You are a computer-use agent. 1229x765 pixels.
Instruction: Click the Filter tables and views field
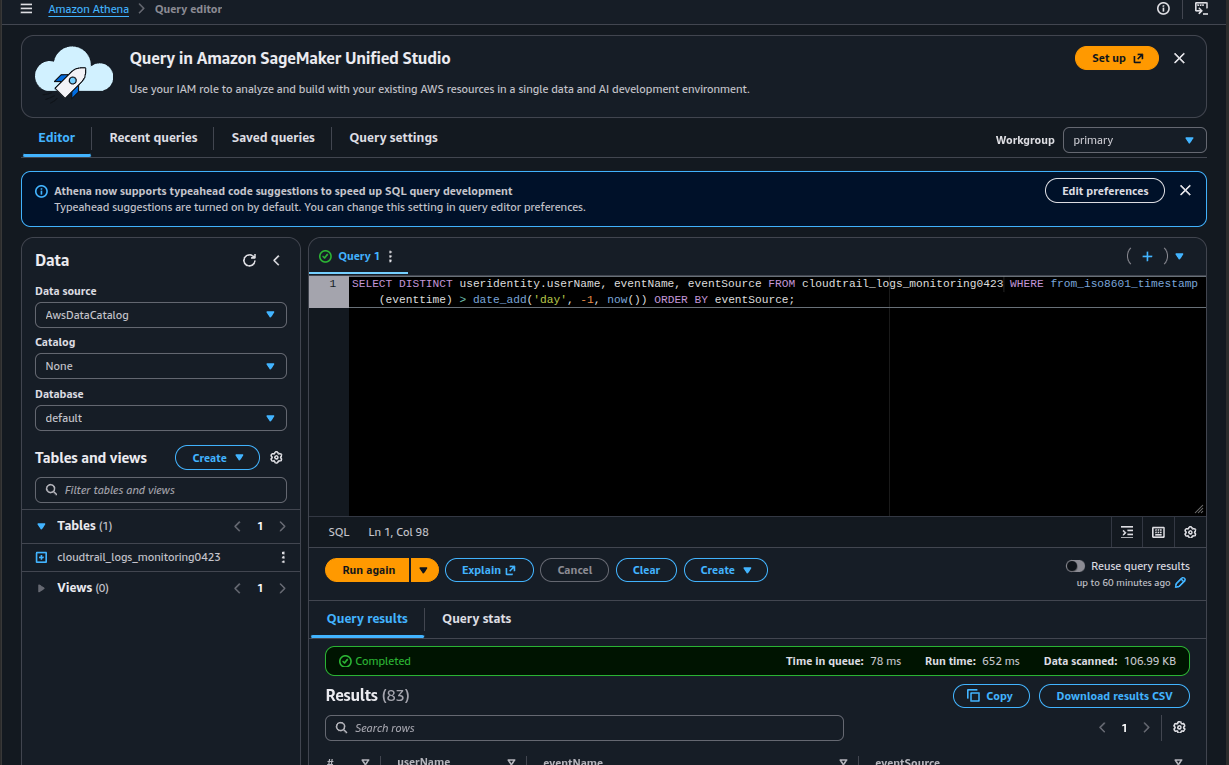coord(161,490)
